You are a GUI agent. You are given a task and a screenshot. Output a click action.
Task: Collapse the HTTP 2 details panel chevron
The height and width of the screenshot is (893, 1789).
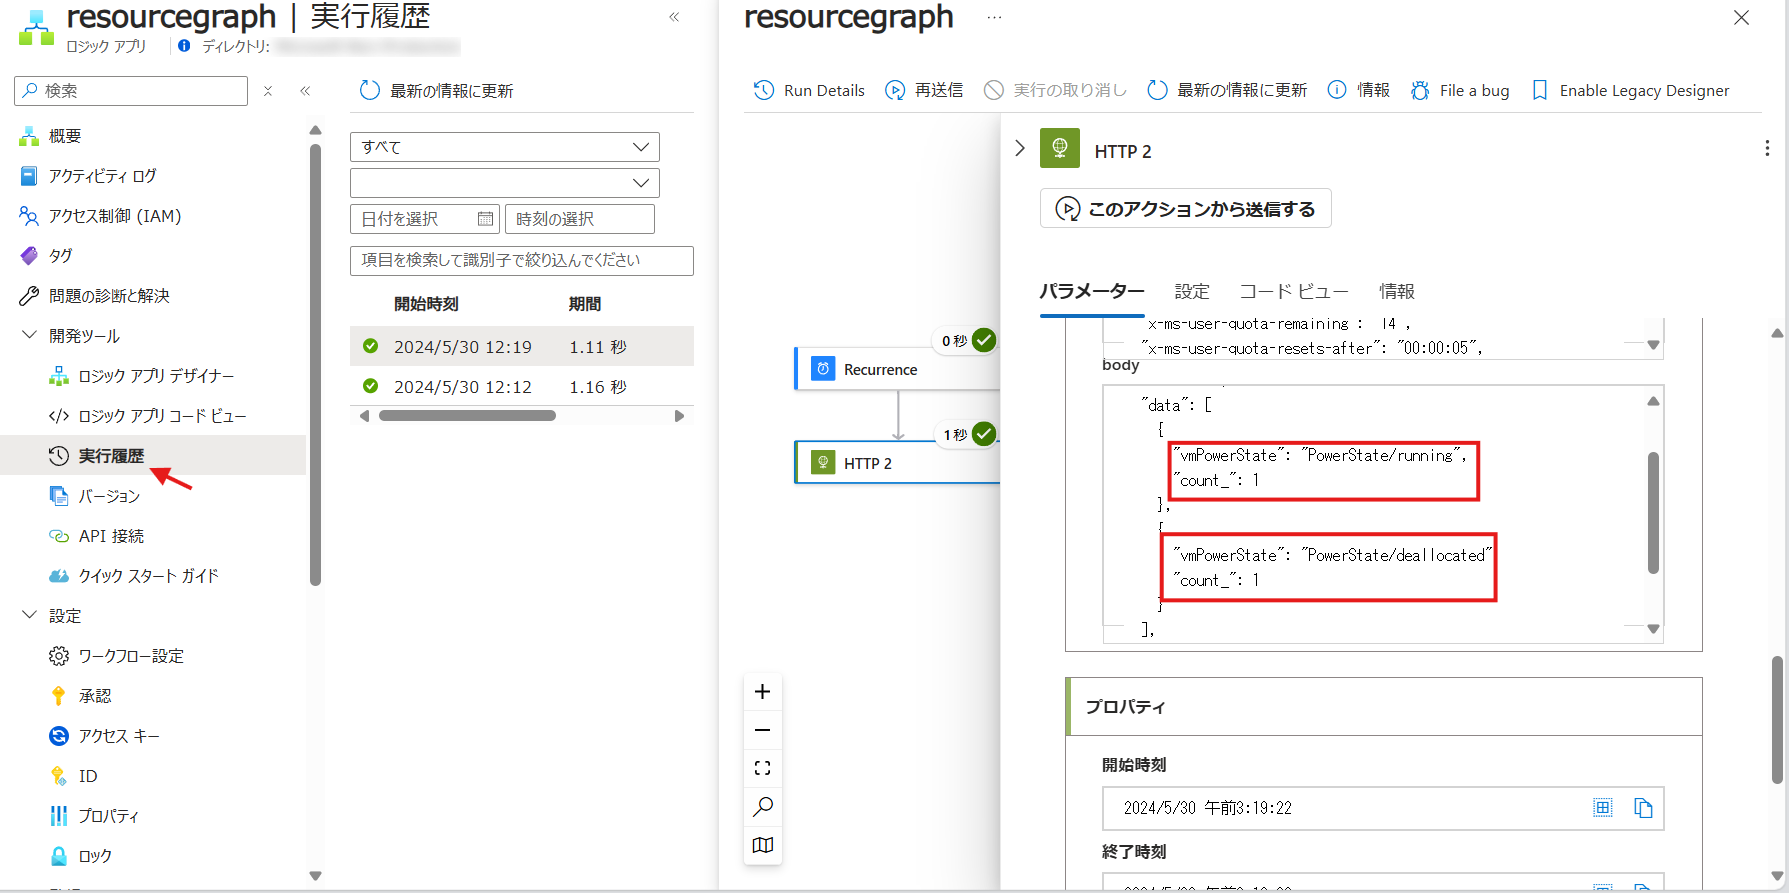(x=1020, y=148)
